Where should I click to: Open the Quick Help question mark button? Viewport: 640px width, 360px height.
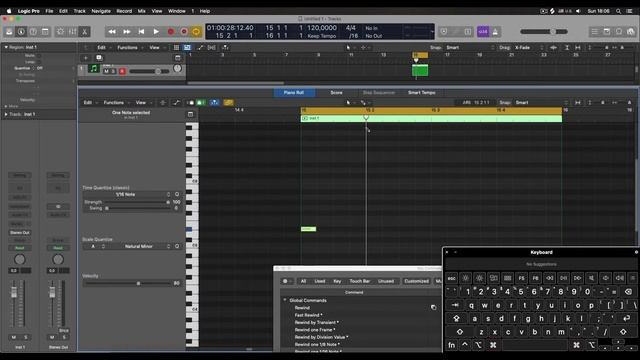33,31
